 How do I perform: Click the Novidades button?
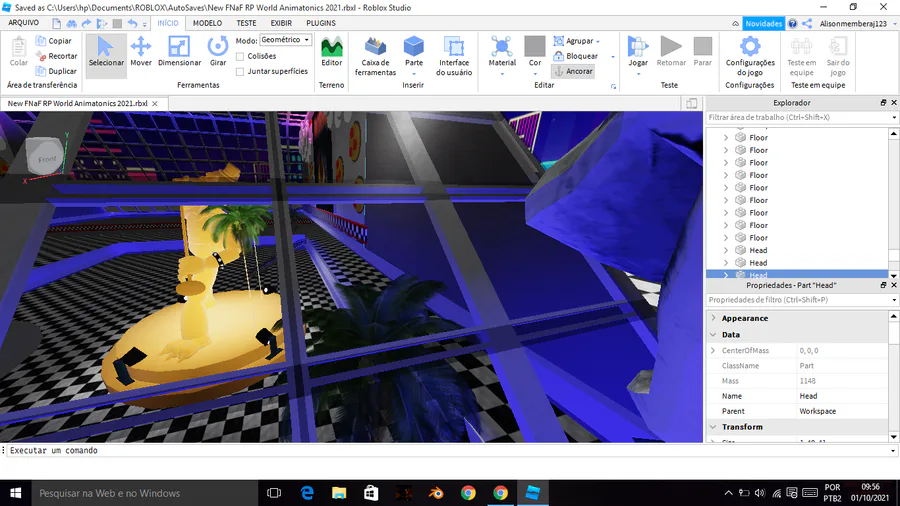tap(763, 24)
